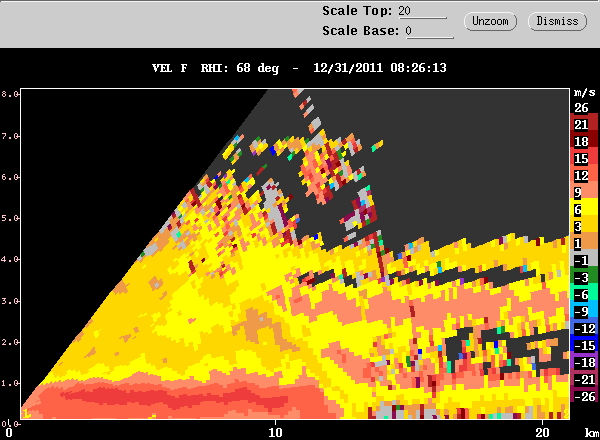
Task: Click the 8.0 height axis label
Action: [x=10, y=94]
